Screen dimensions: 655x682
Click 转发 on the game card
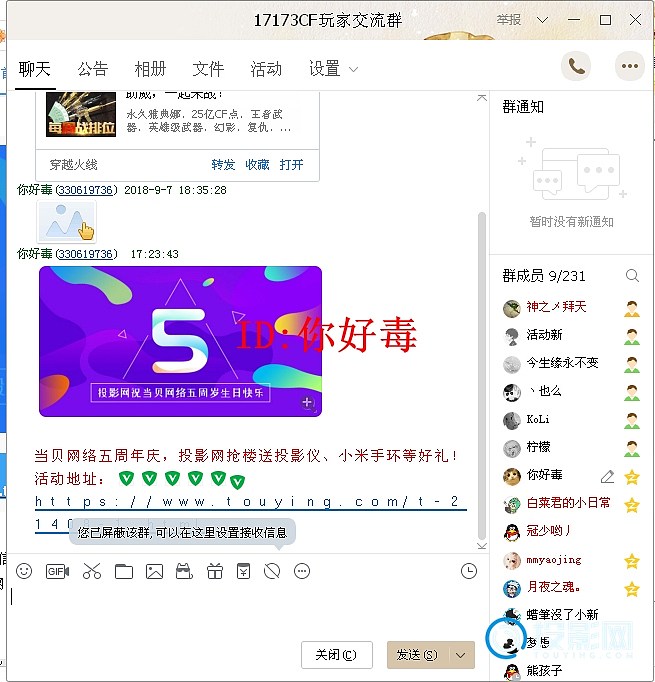pos(223,165)
